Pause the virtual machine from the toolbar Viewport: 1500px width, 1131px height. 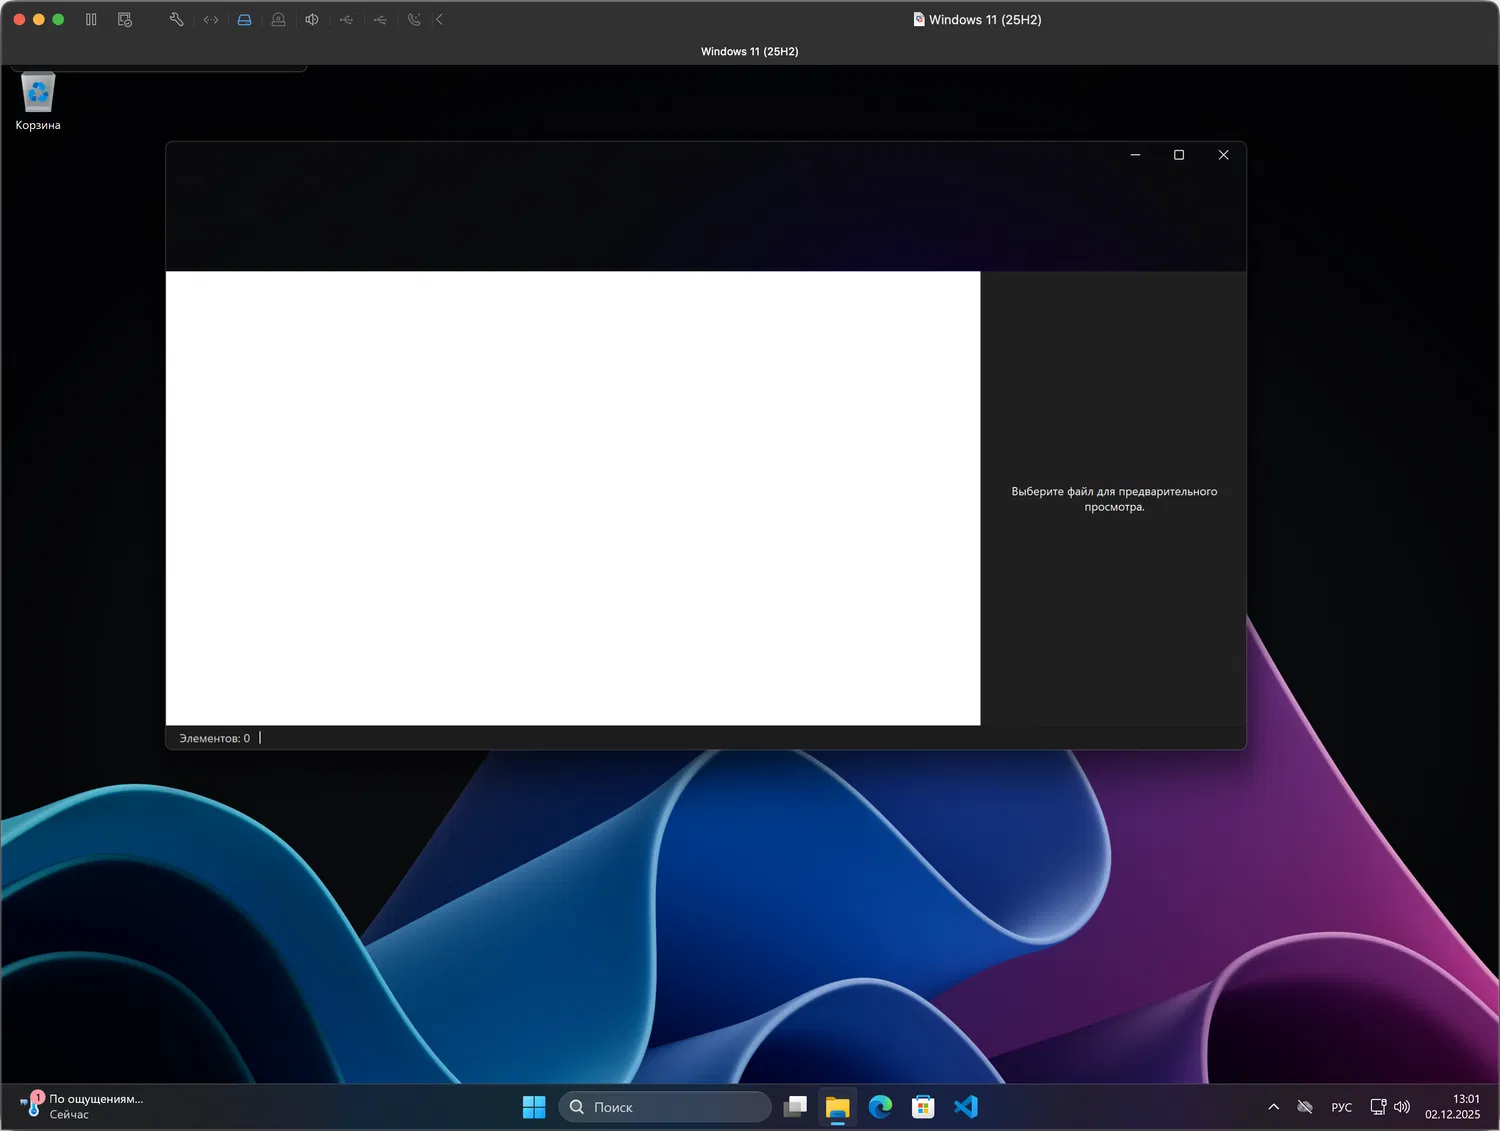(x=91, y=19)
